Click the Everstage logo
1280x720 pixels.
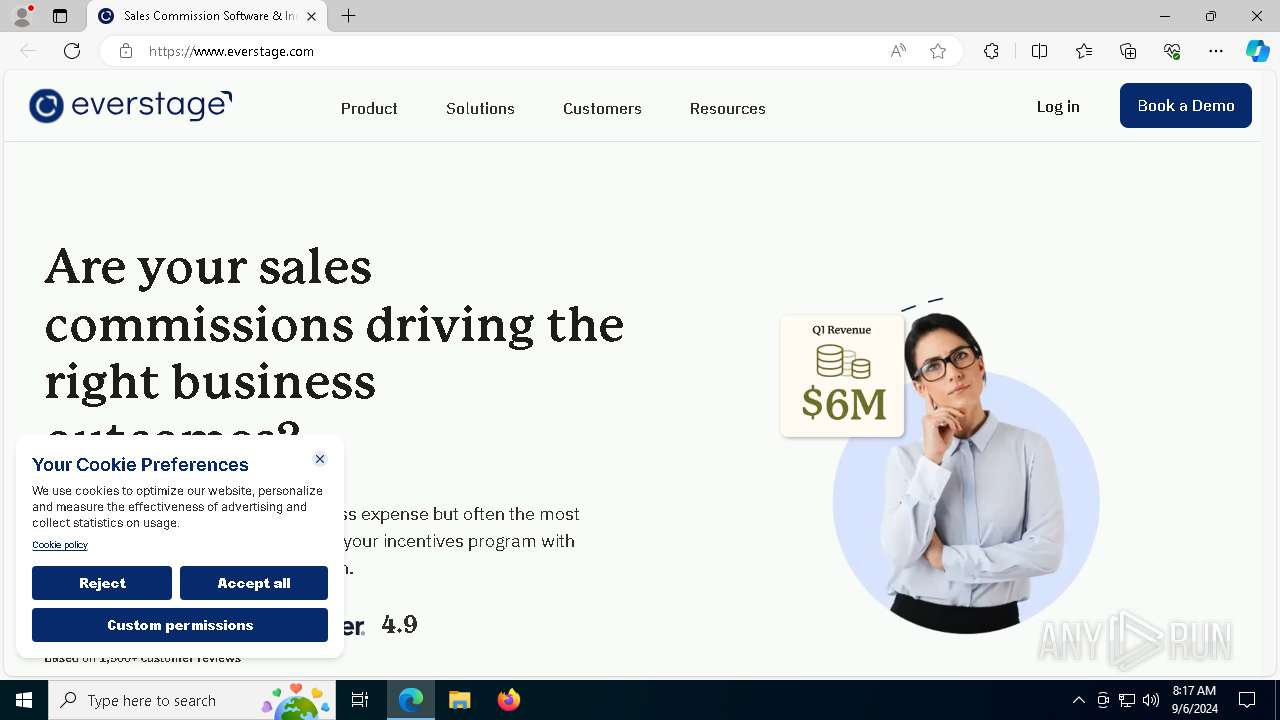[131, 105]
